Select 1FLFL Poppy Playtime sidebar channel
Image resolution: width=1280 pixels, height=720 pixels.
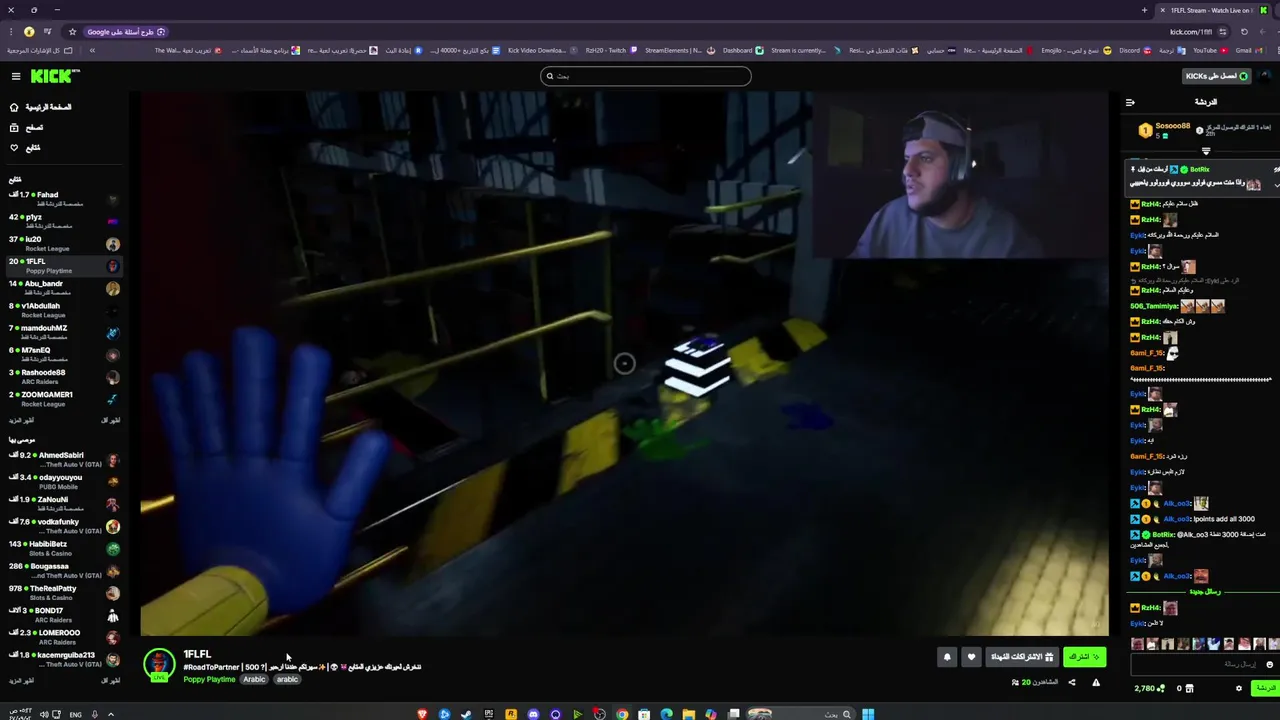[63, 266]
